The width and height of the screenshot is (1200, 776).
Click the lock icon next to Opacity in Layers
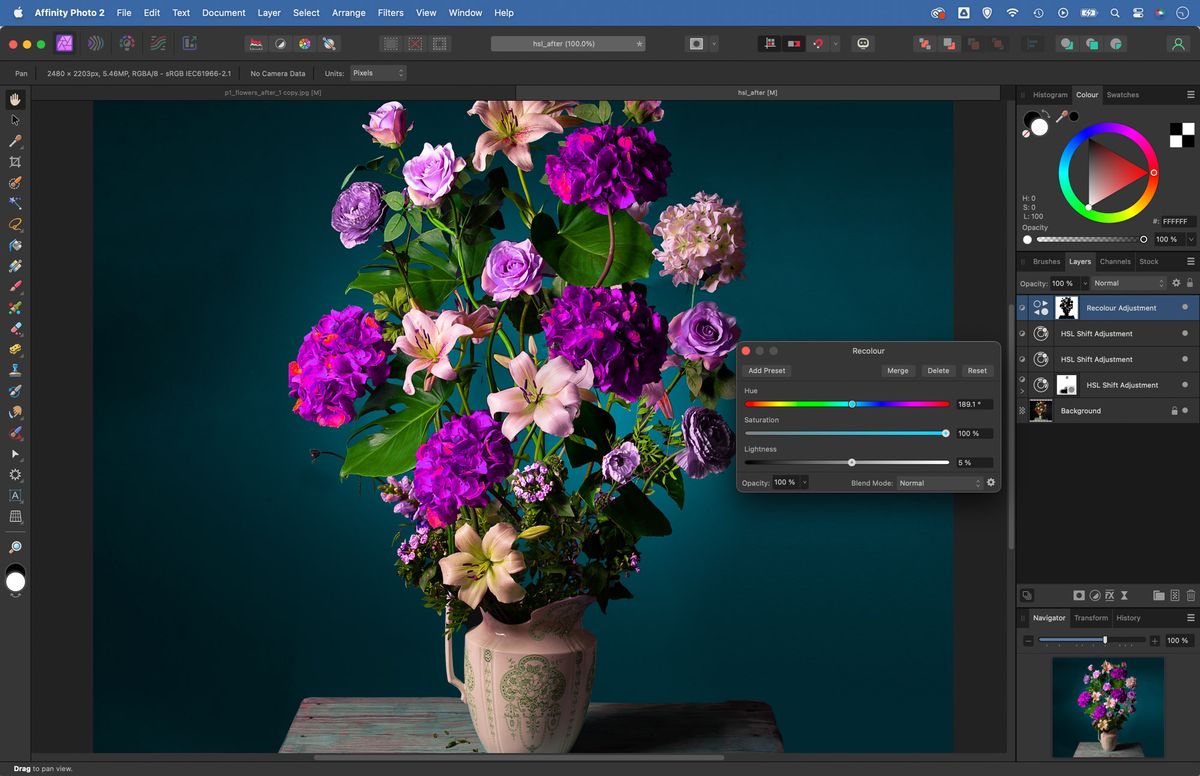1190,283
